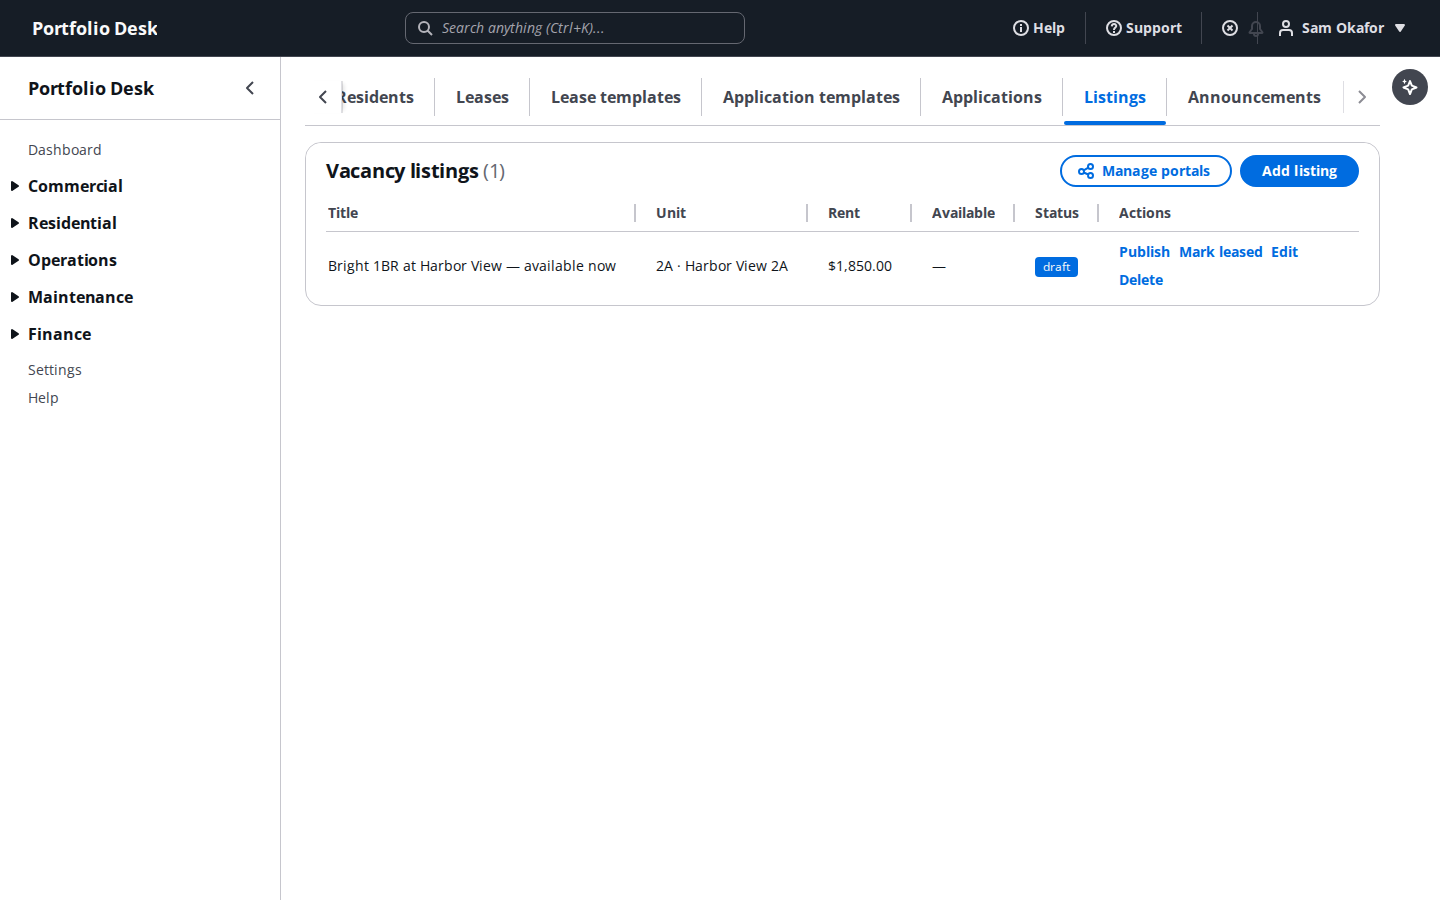Switch to the Lease templates tab
Screen dimensions: 1440x900
click(x=616, y=97)
